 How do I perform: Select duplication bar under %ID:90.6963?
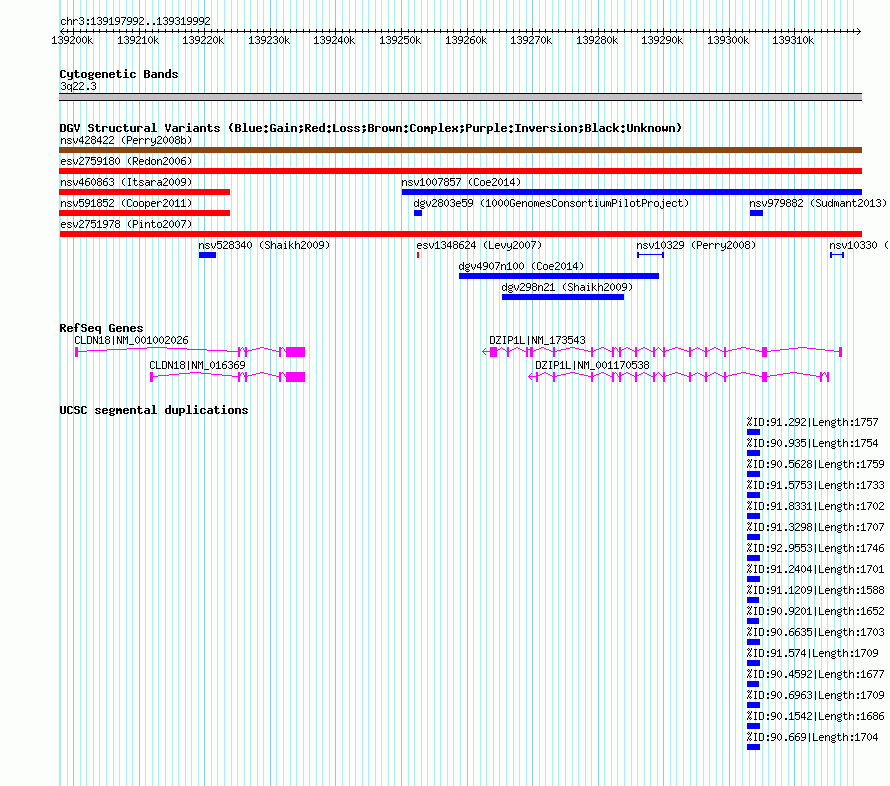[x=753, y=705]
